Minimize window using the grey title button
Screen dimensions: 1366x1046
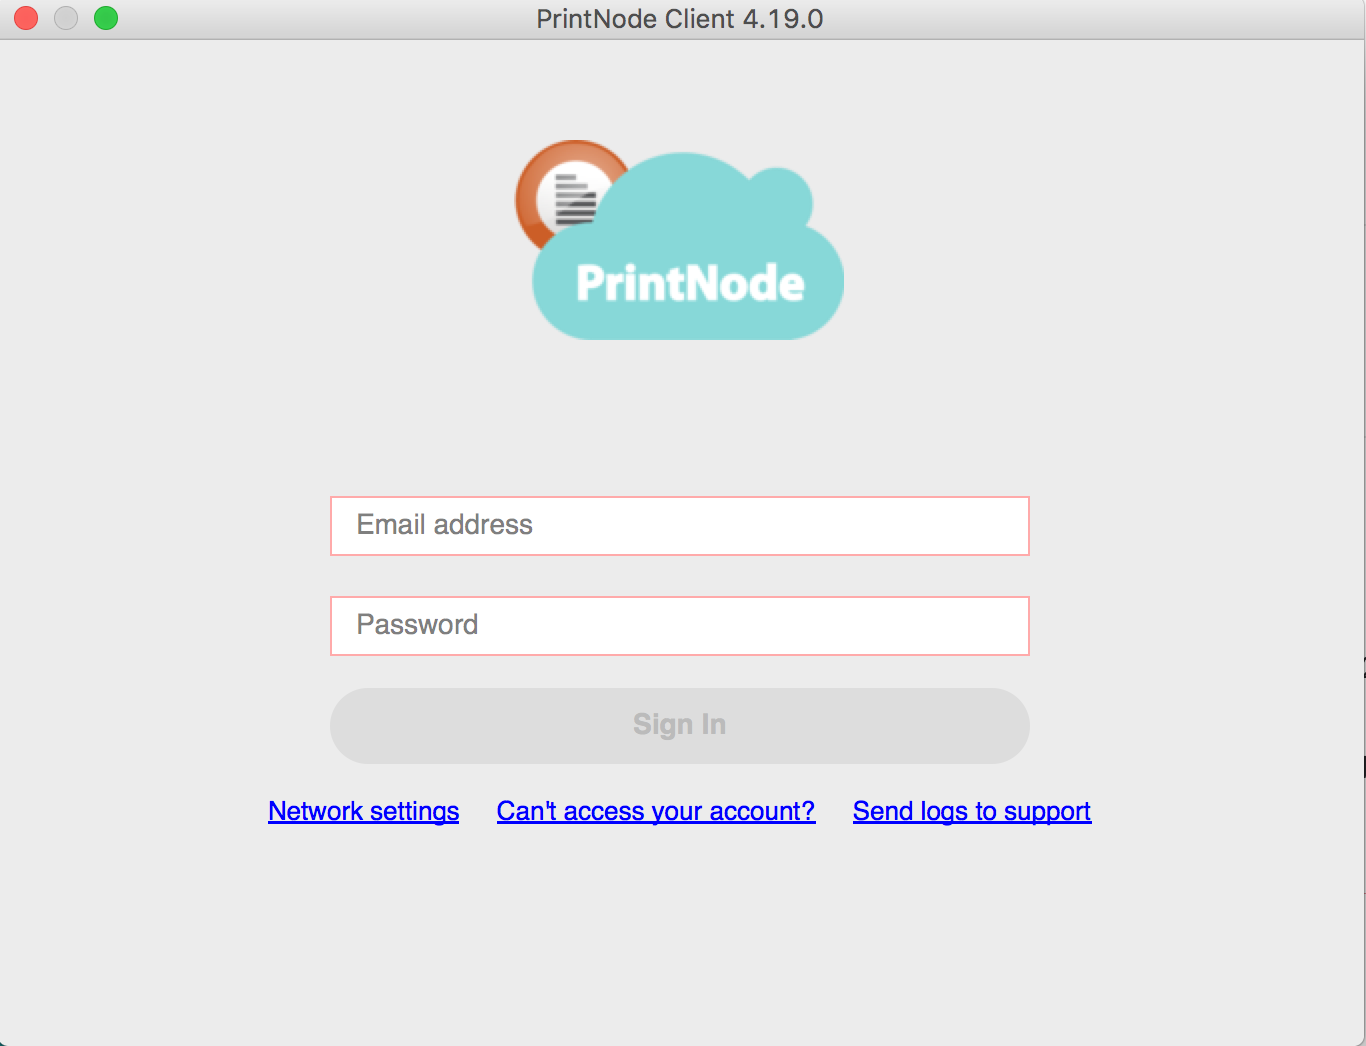[66, 18]
